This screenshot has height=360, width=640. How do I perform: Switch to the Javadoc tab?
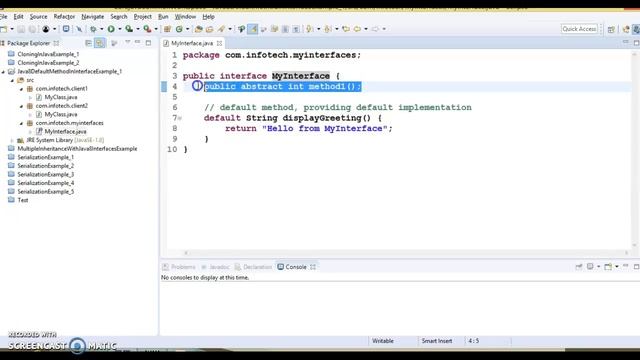pos(216,267)
